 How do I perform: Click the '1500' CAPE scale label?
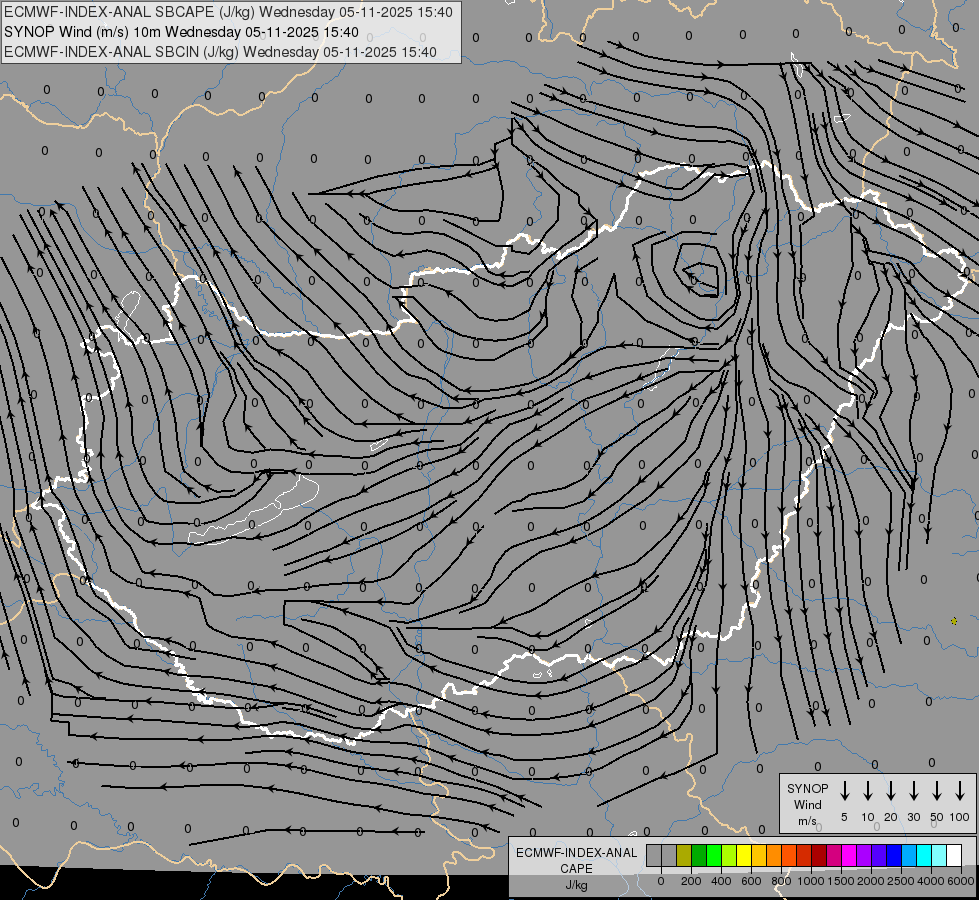(840, 881)
